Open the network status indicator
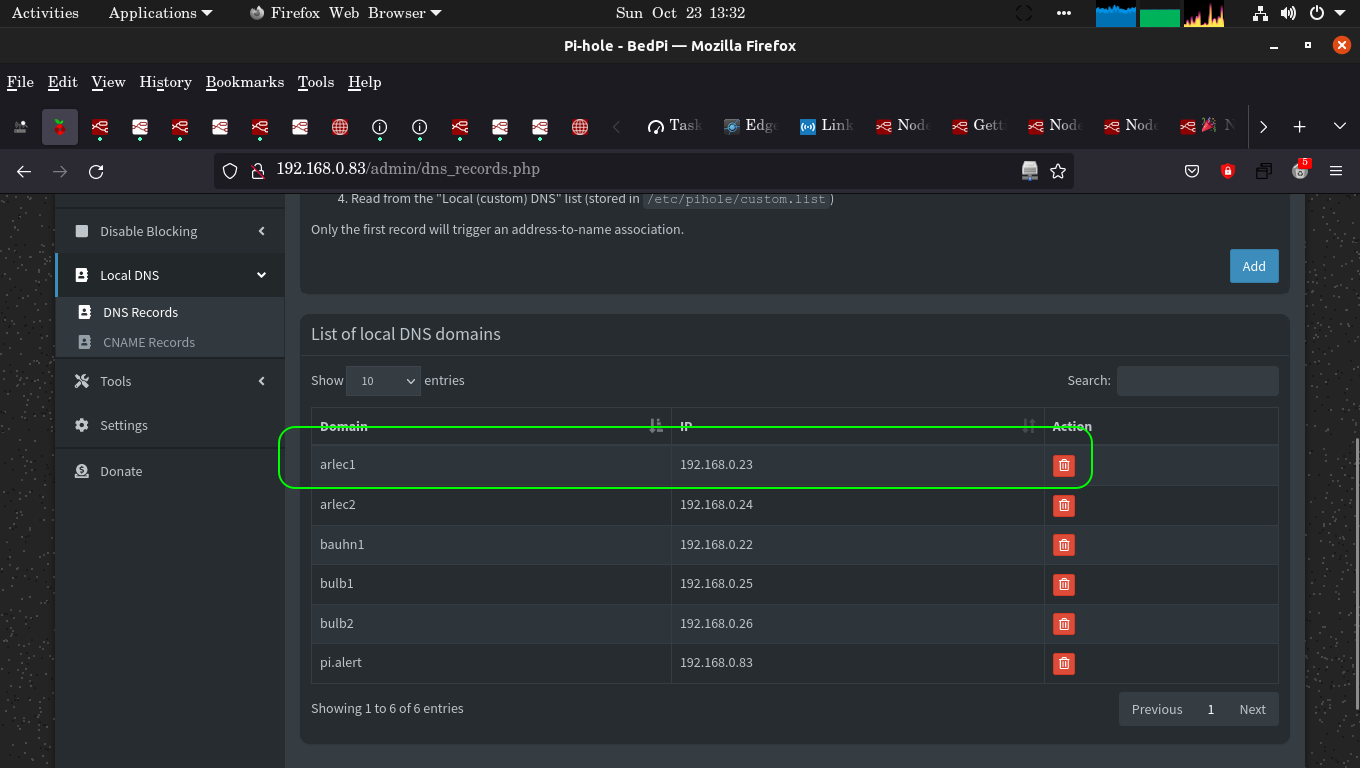This screenshot has height=768, width=1360. [1260, 13]
